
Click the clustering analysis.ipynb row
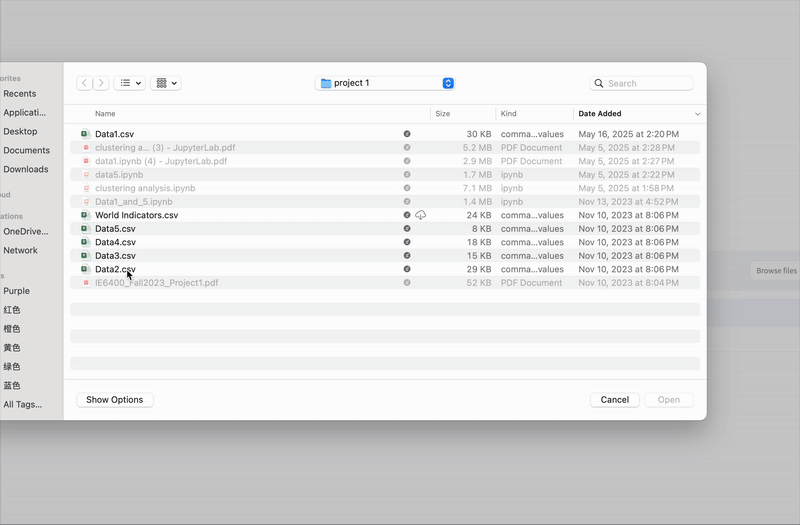385,188
